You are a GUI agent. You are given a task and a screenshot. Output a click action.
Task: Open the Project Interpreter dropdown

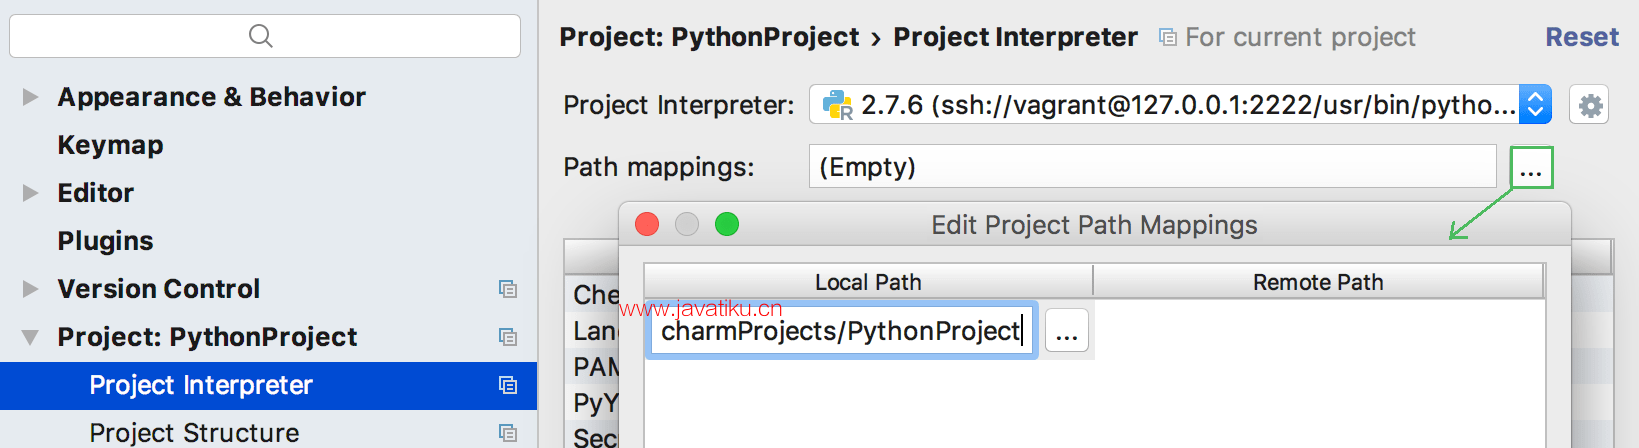pyautogui.click(x=1535, y=104)
